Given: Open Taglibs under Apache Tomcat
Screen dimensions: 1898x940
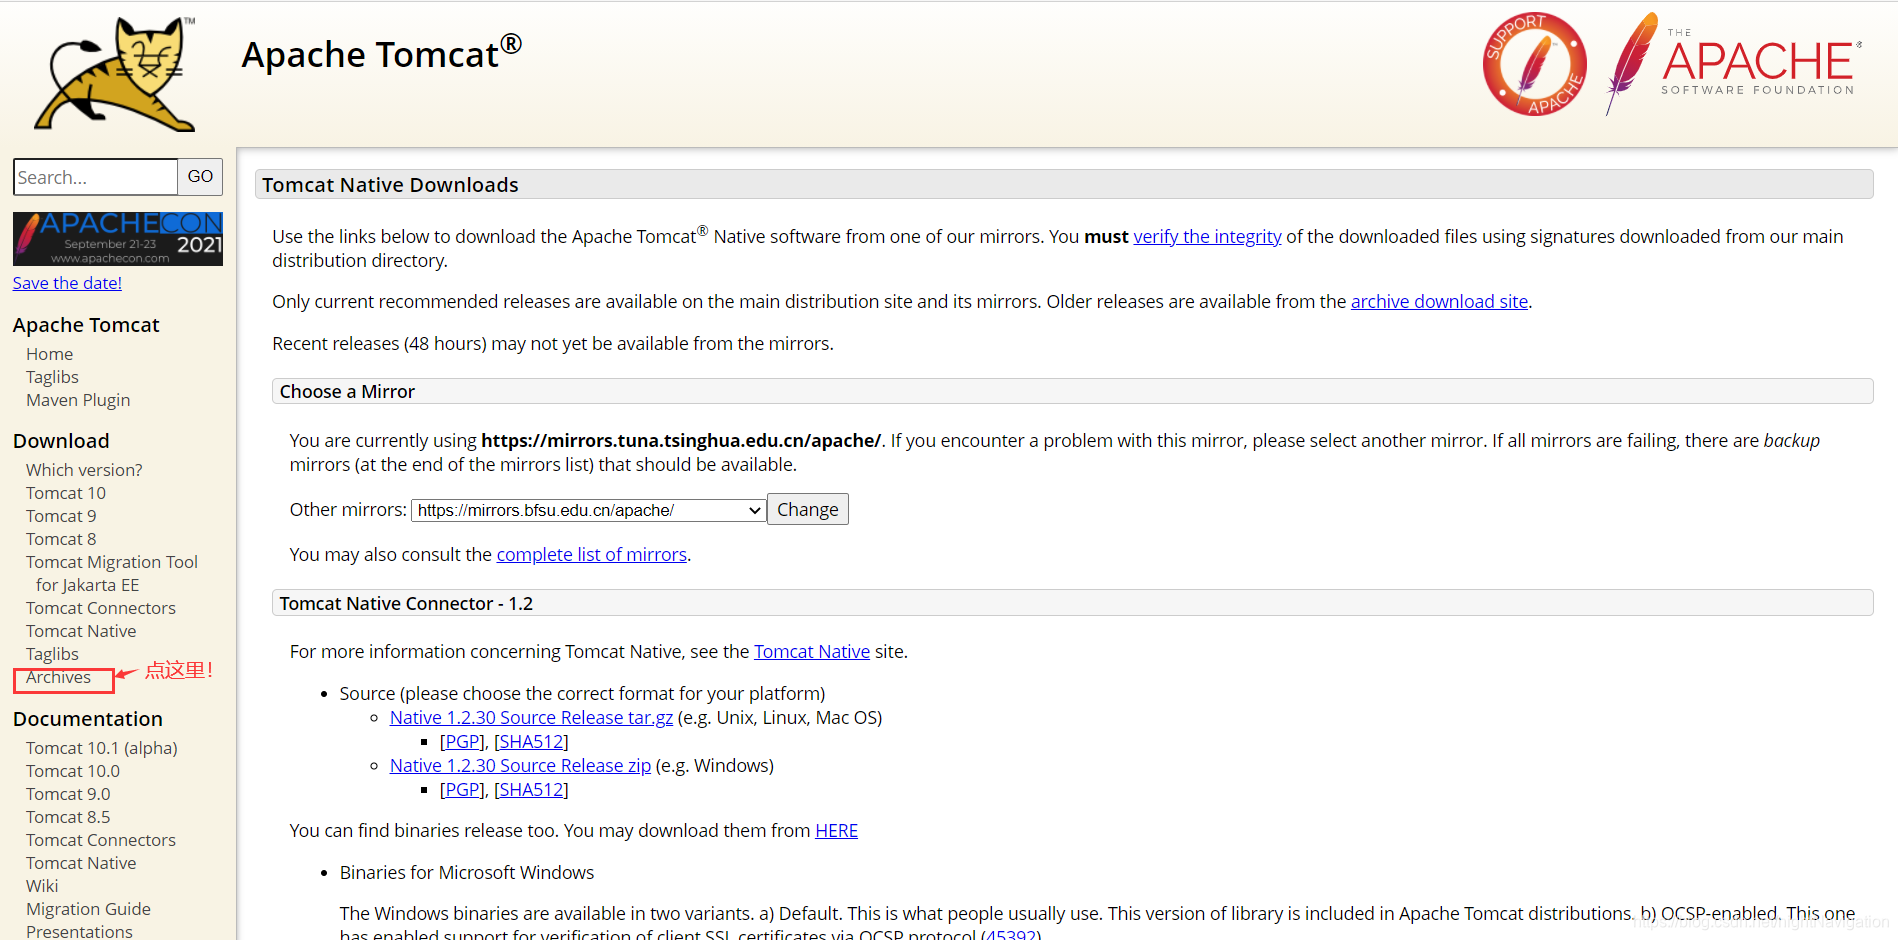Looking at the screenshot, I should [x=52, y=377].
